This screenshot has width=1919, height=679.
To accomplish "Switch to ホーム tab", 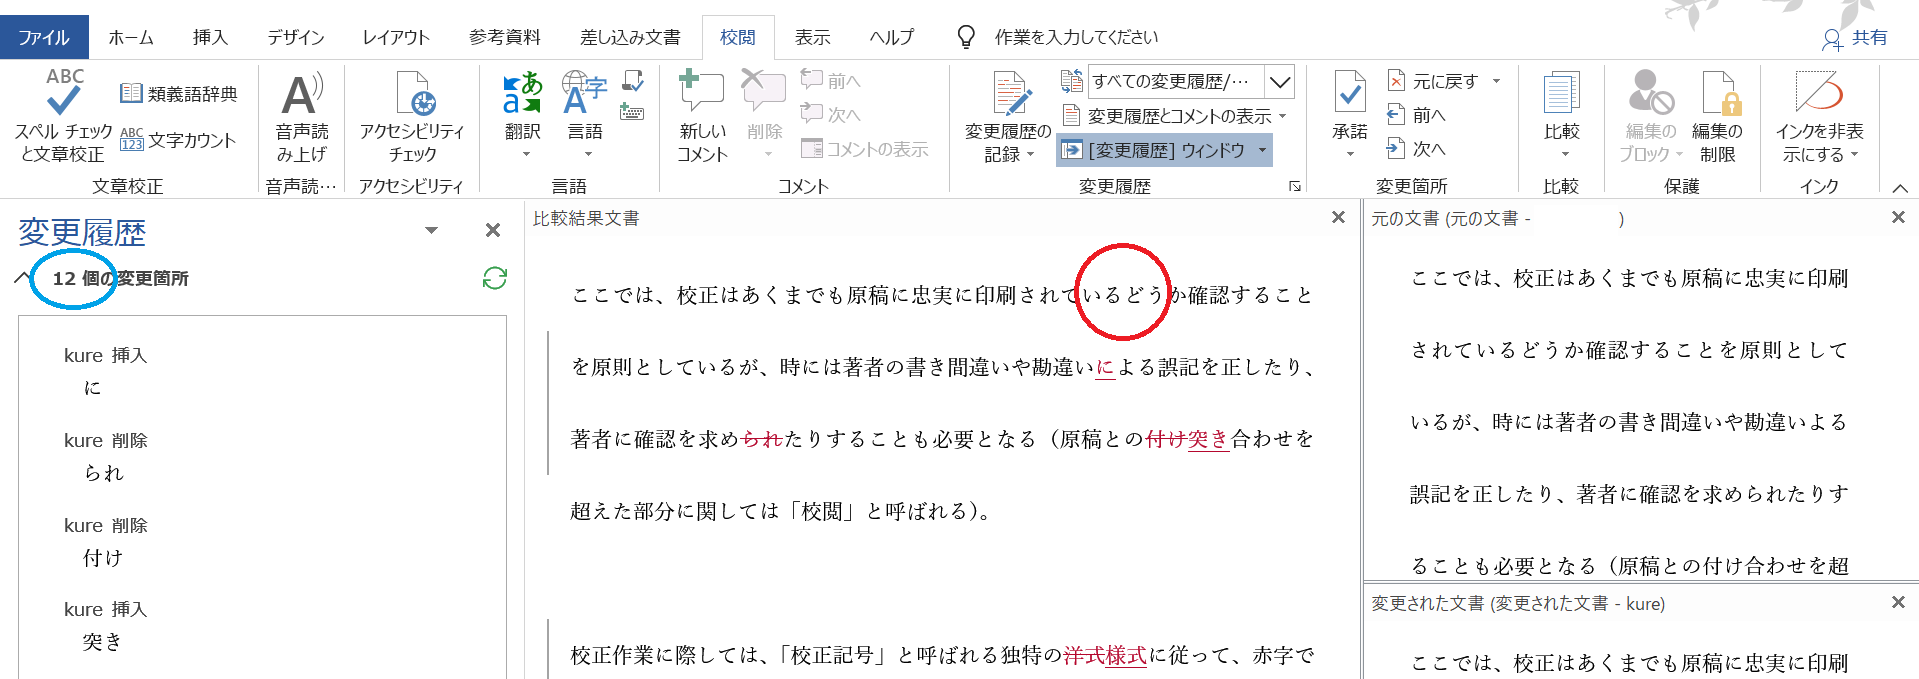I will pyautogui.click(x=131, y=37).
